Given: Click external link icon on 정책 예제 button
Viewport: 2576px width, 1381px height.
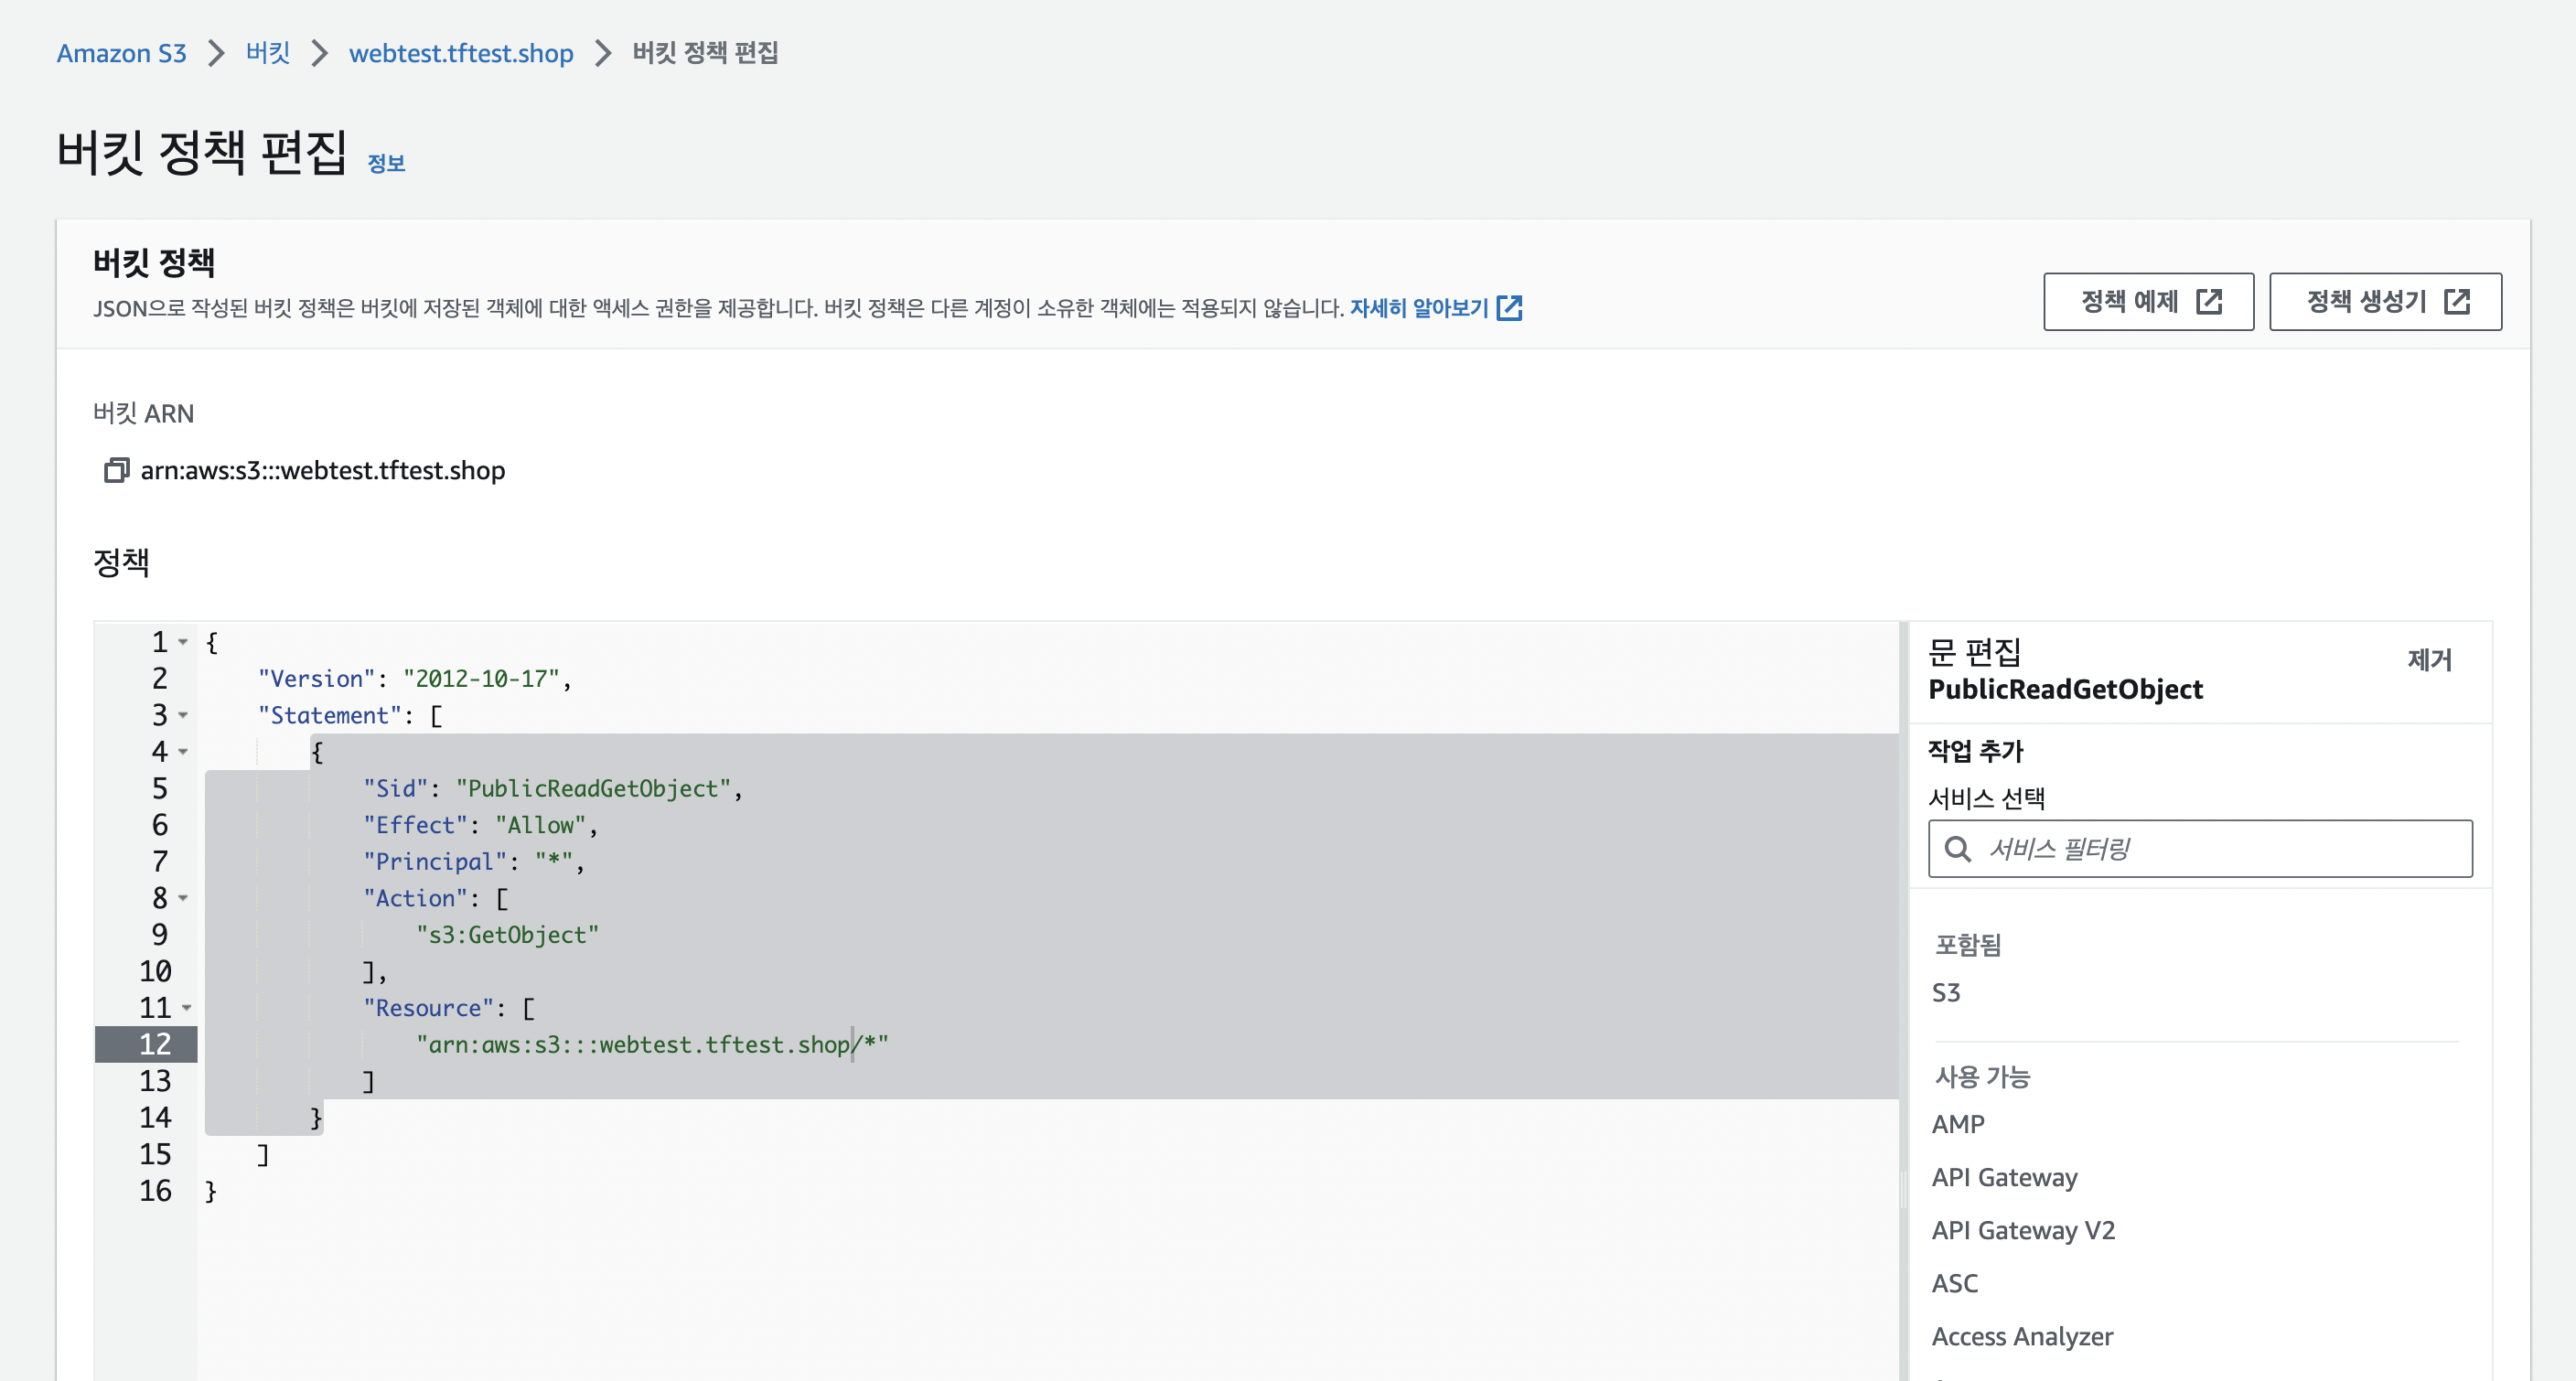Looking at the screenshot, I should (x=2209, y=301).
